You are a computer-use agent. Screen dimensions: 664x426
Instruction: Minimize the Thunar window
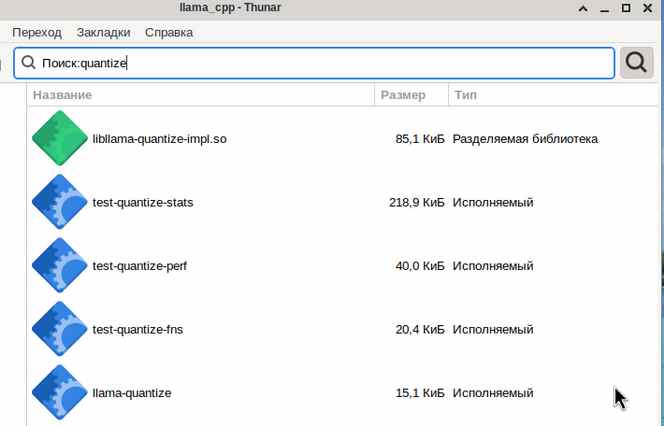coord(605,9)
